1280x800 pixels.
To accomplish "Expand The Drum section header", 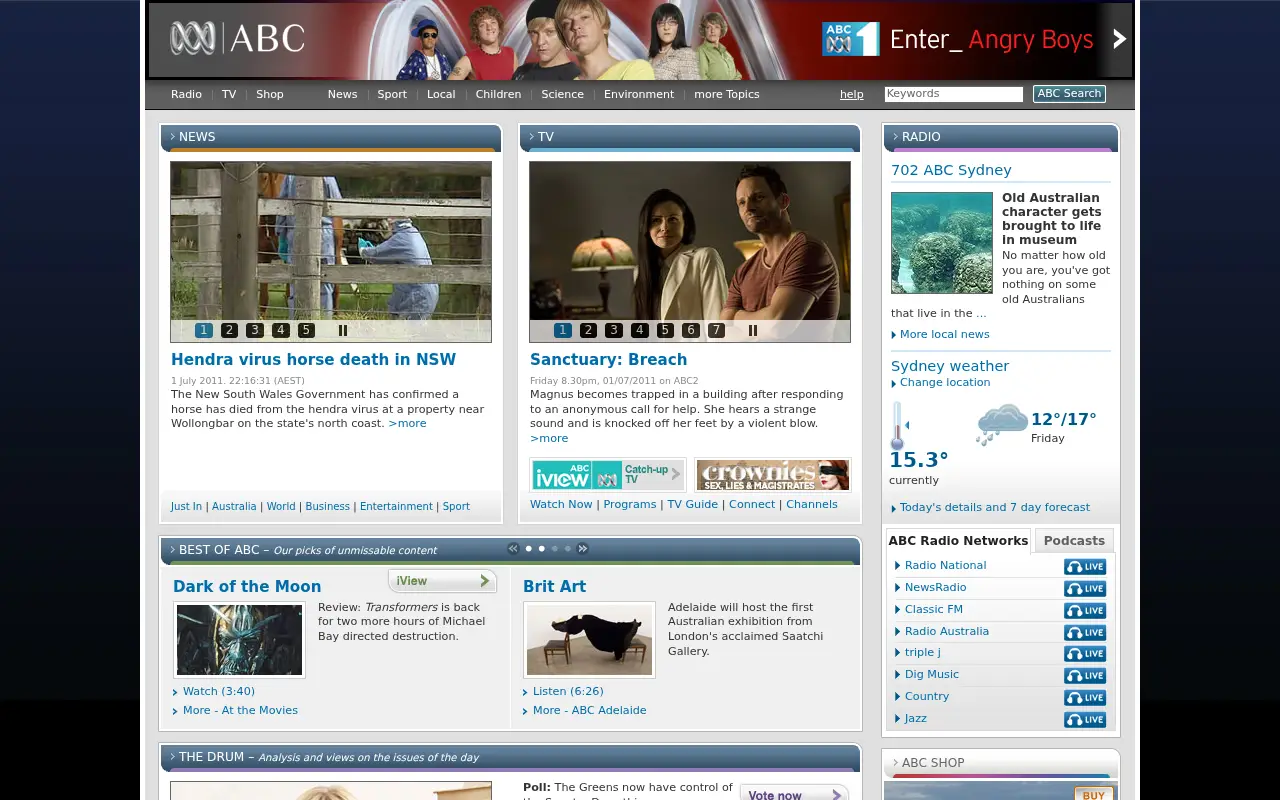I will coord(510,757).
